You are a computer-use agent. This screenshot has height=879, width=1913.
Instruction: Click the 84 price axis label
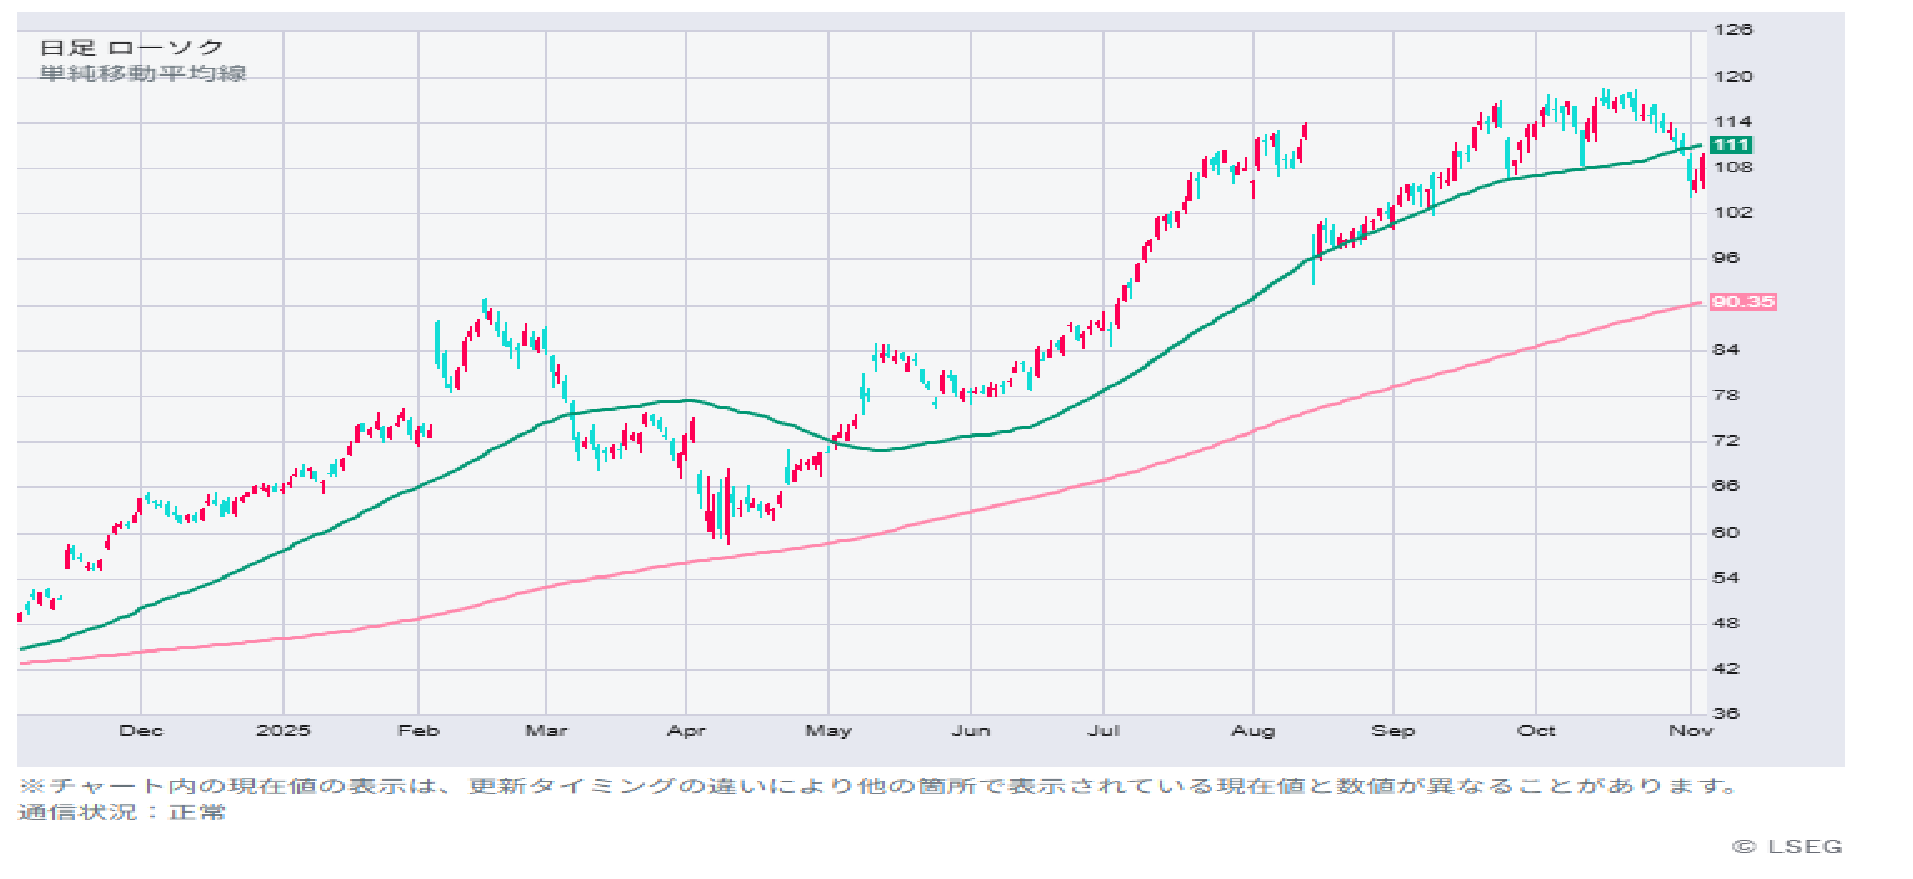pos(1726,349)
